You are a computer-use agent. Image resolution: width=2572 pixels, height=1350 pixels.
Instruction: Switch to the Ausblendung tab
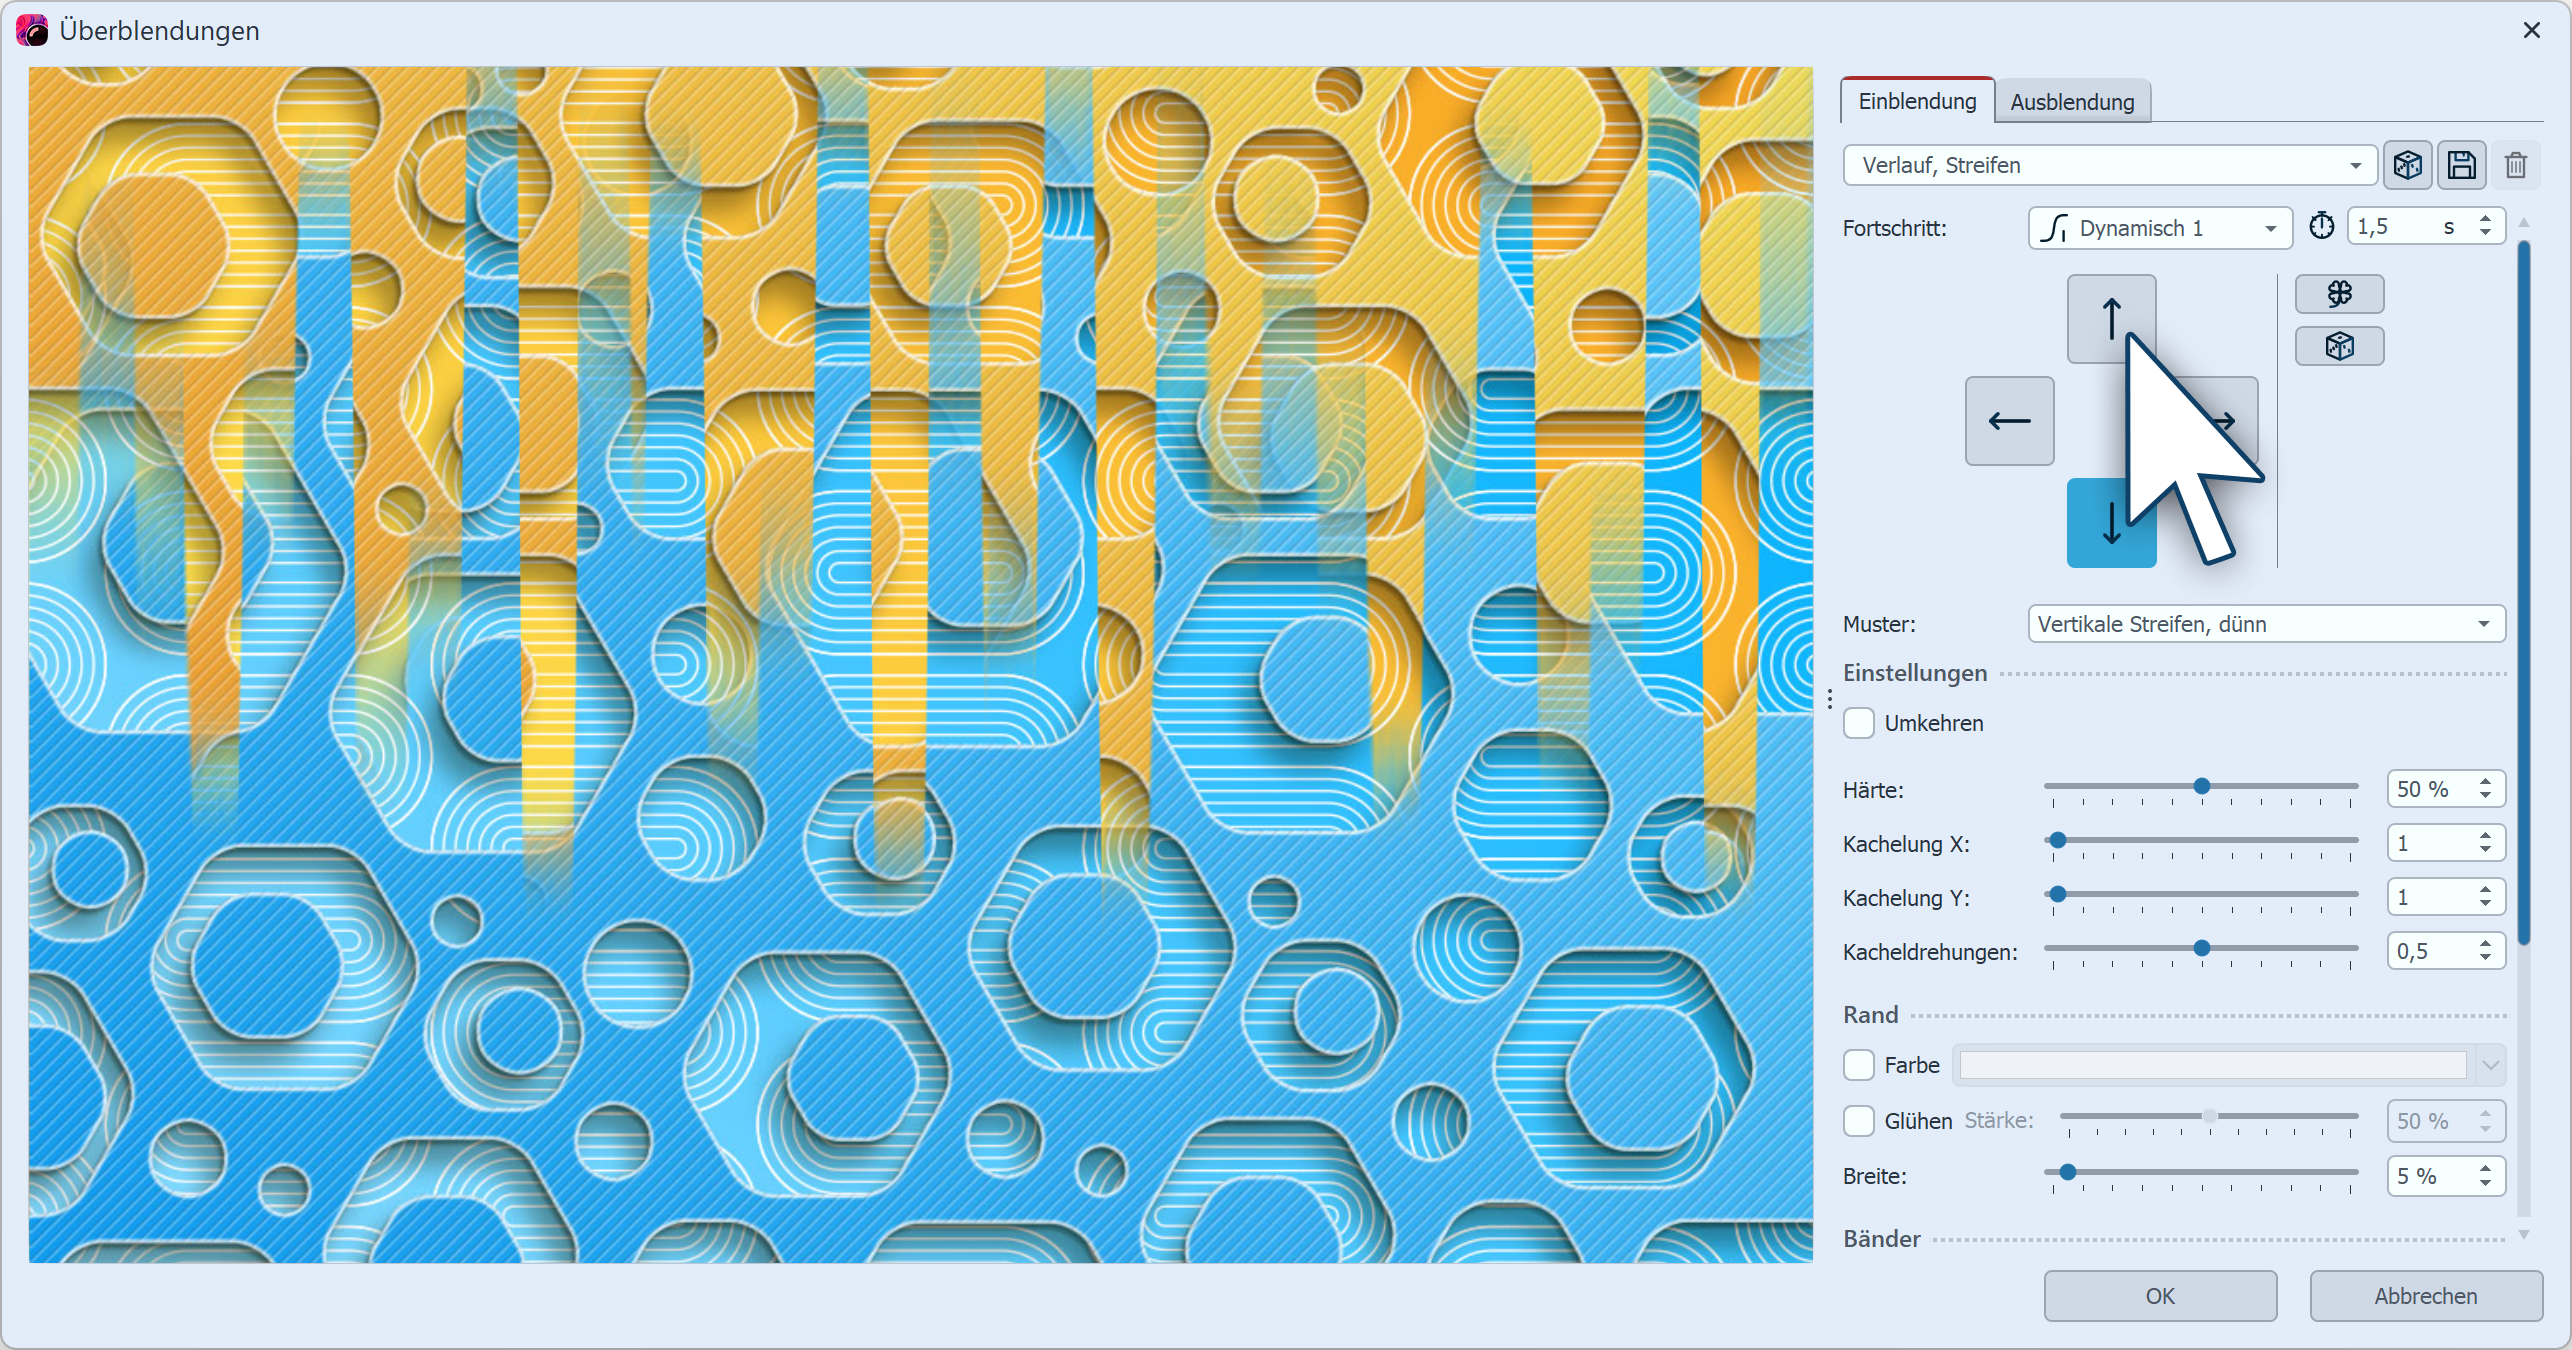click(2071, 102)
